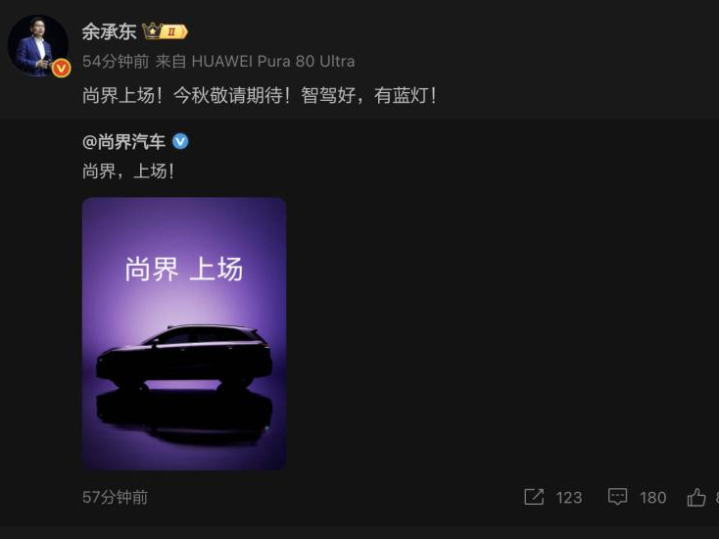Open 余承东's profile avatar

click(38, 45)
